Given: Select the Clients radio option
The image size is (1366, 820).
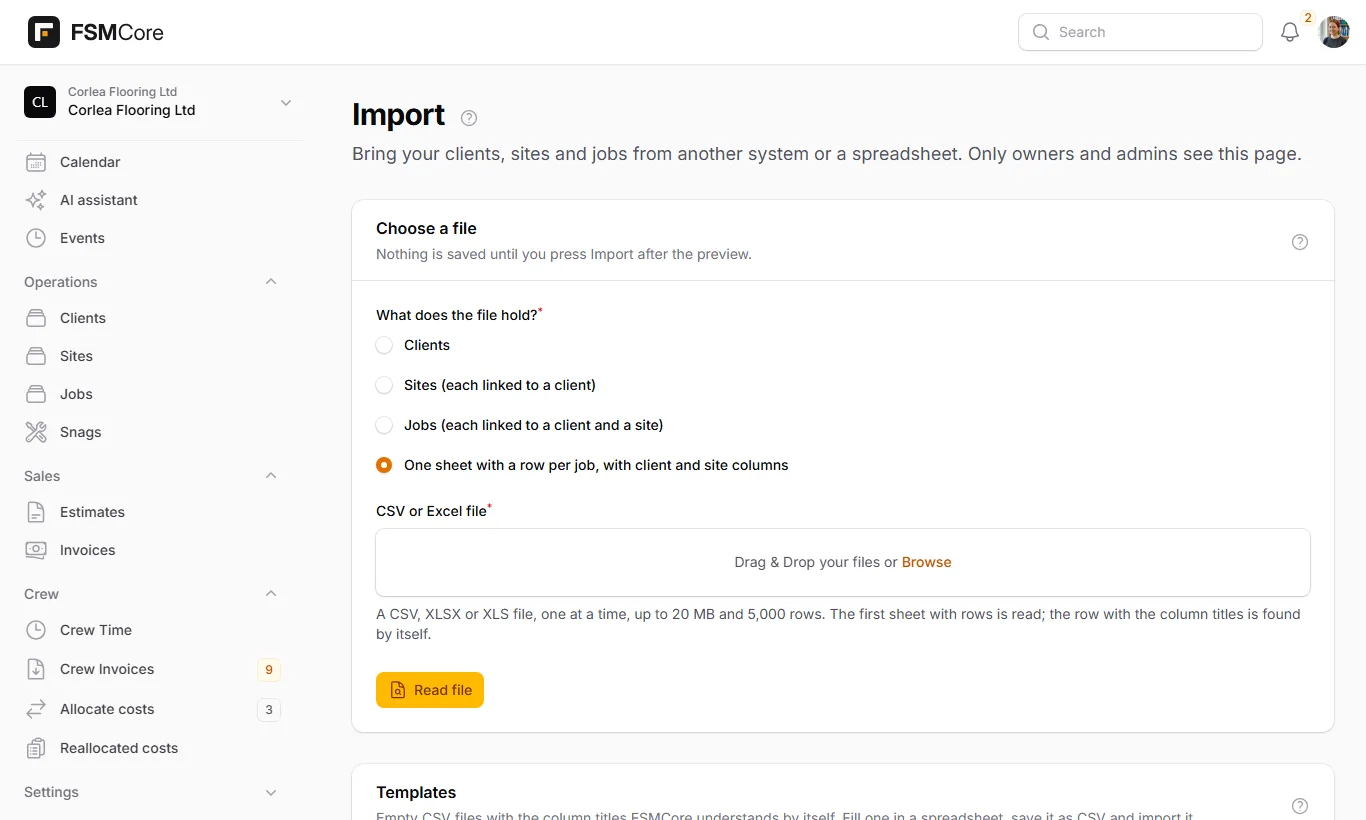Looking at the screenshot, I should (x=384, y=345).
